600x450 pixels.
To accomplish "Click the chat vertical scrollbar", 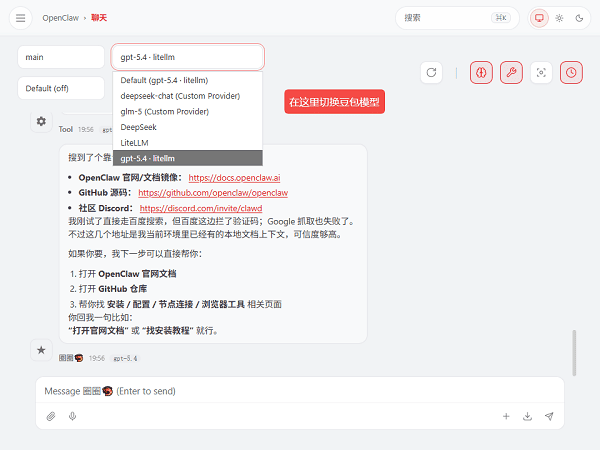I will point(574,352).
